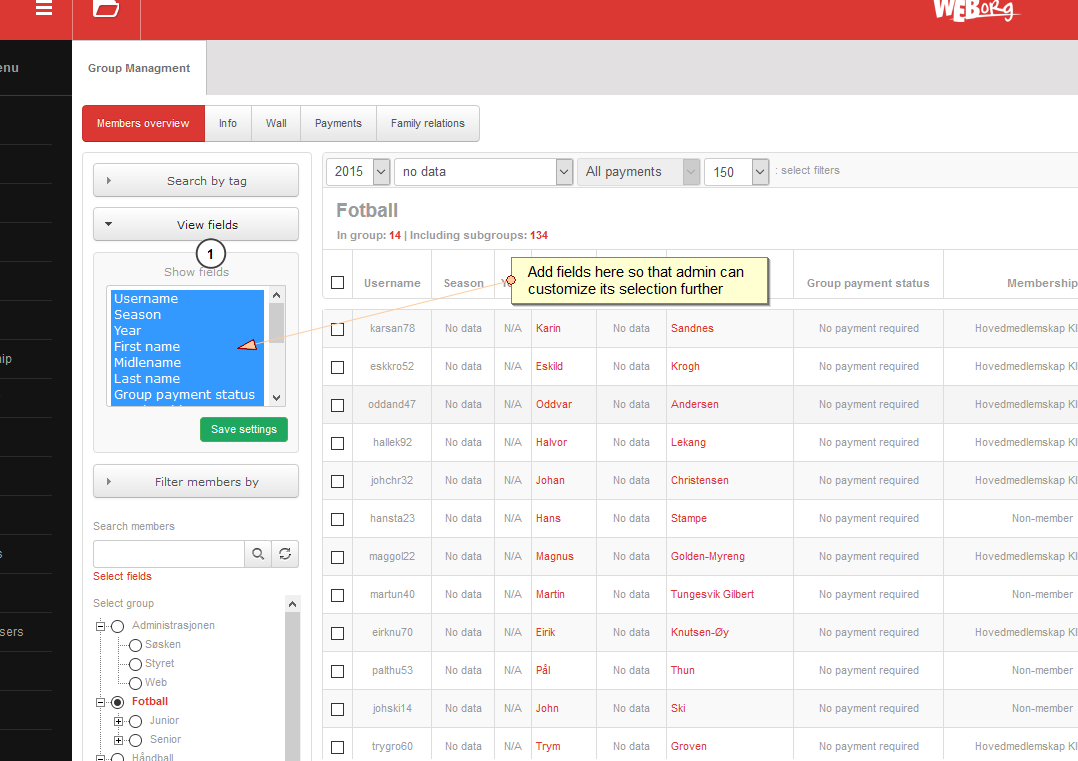Click the WebOrg logo
Image resolution: width=1078 pixels, height=761 pixels.
pyautogui.click(x=976, y=10)
